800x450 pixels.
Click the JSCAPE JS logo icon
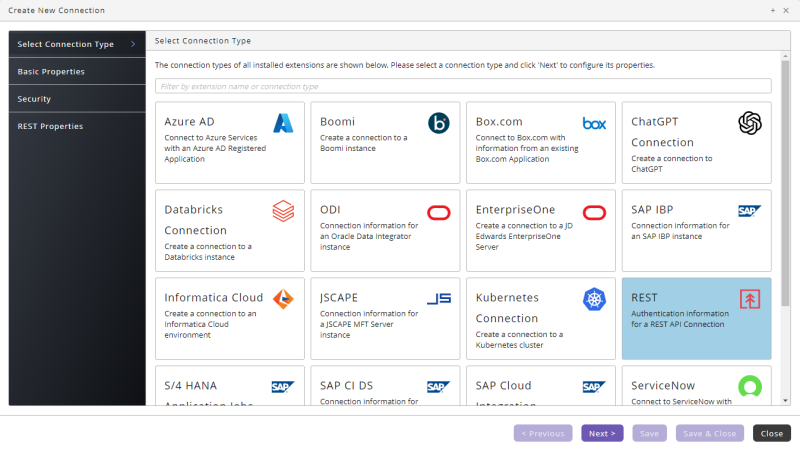coord(439,298)
